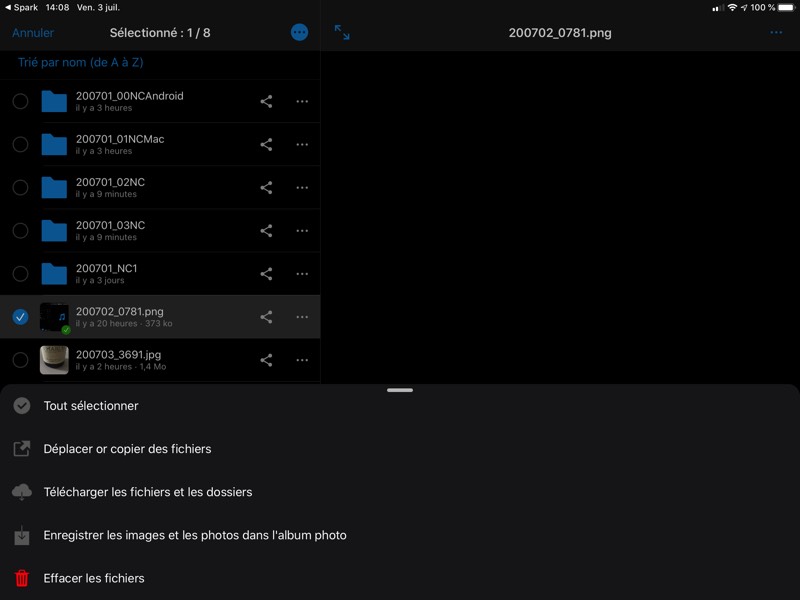Tap share icon for 200703_3691.jpg

pyautogui.click(x=266, y=360)
